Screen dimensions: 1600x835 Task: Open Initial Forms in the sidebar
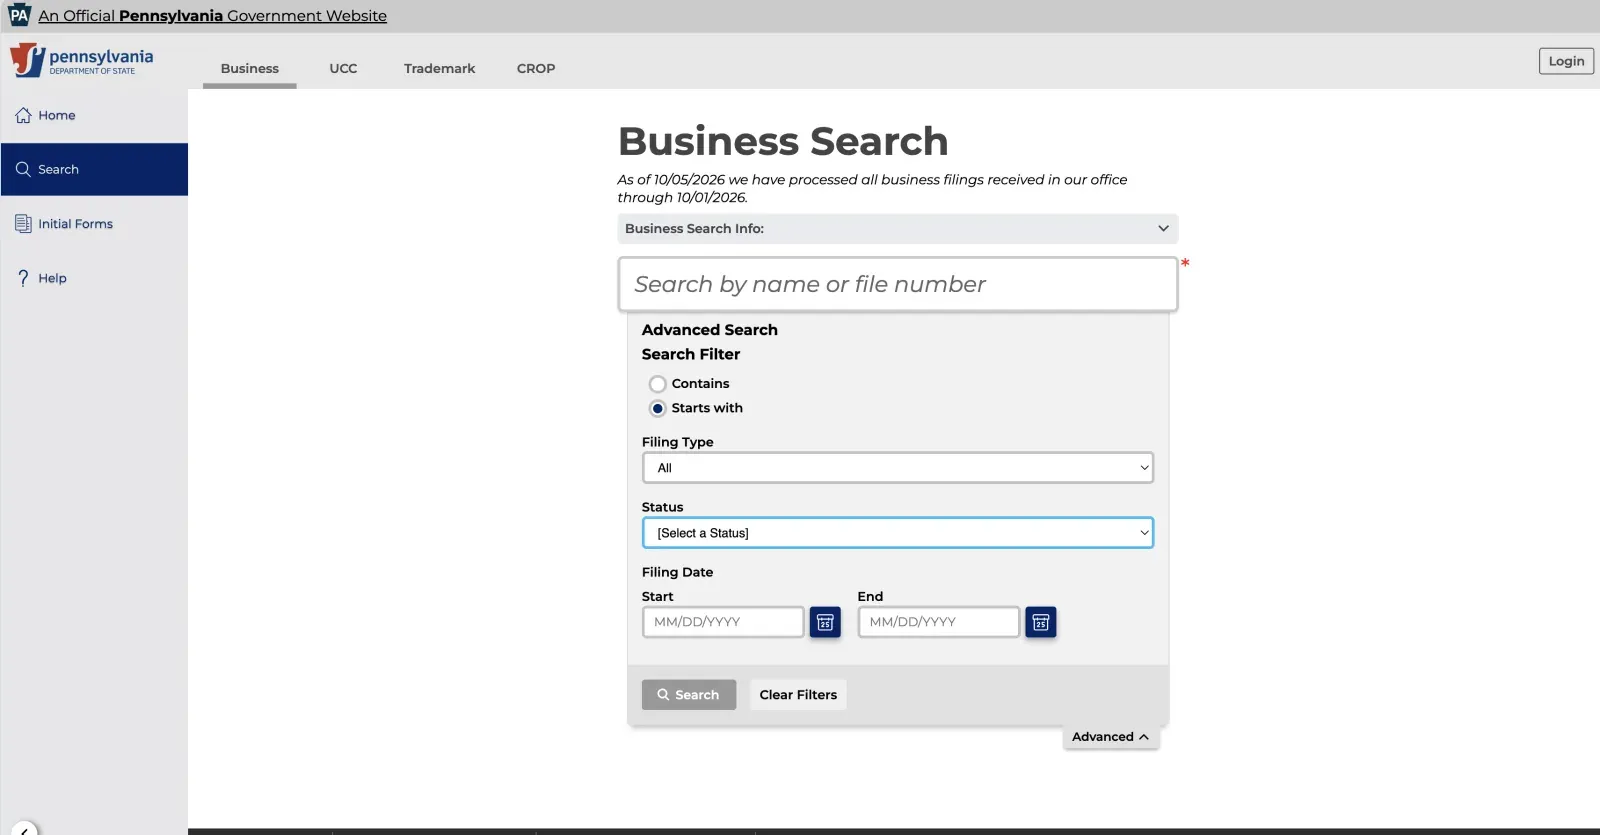(x=94, y=224)
